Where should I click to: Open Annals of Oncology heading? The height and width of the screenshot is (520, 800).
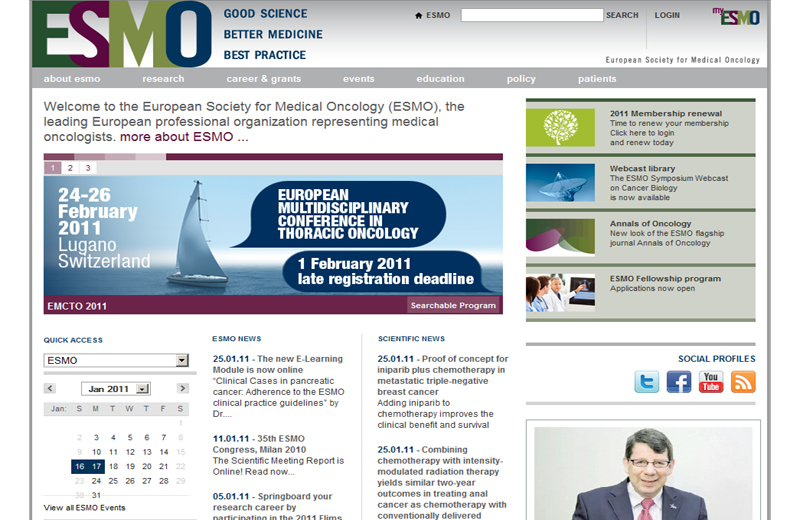651,224
